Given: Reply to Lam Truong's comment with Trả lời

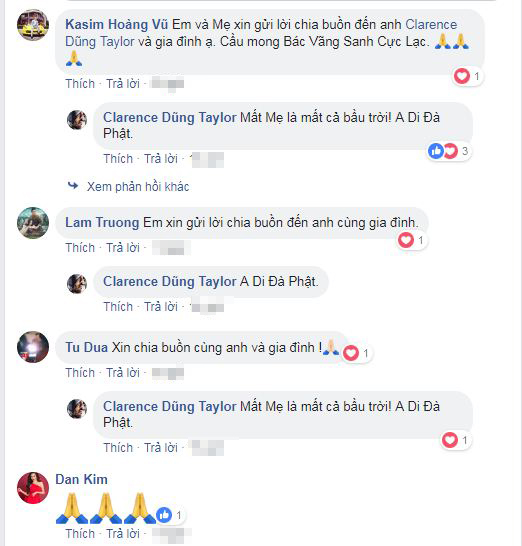Looking at the screenshot, I should (x=123, y=248).
